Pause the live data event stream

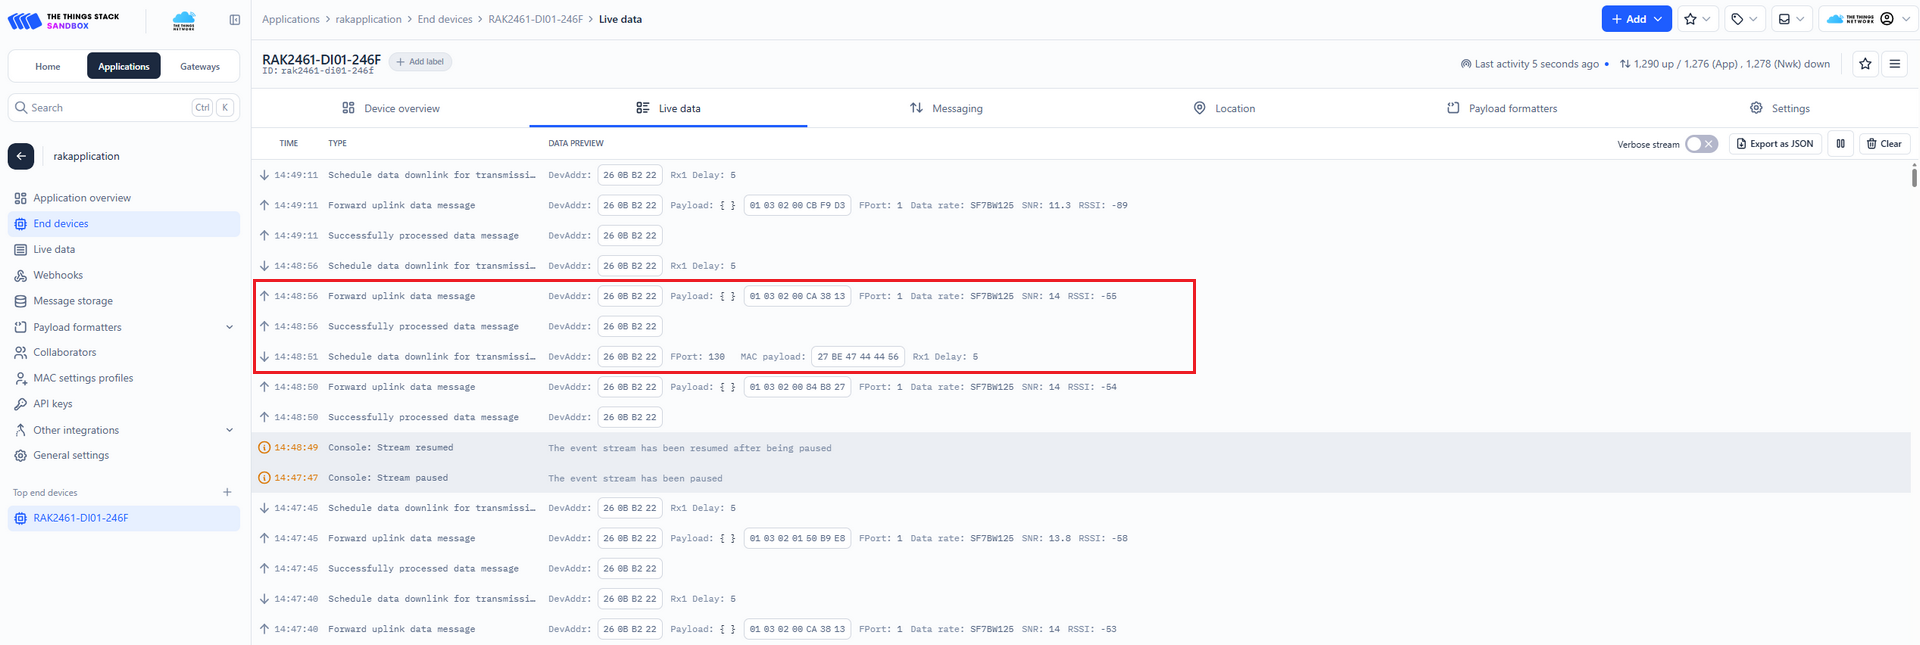click(1840, 144)
